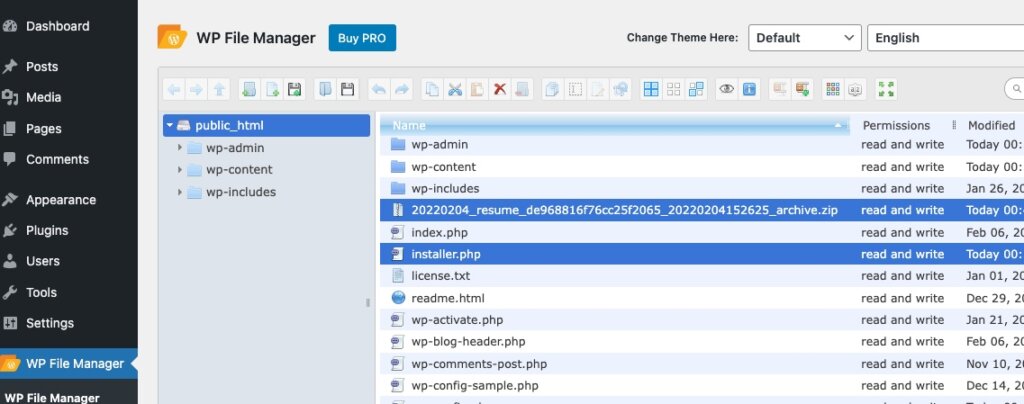
Task: Click the Extract archive icon
Action: coord(780,89)
